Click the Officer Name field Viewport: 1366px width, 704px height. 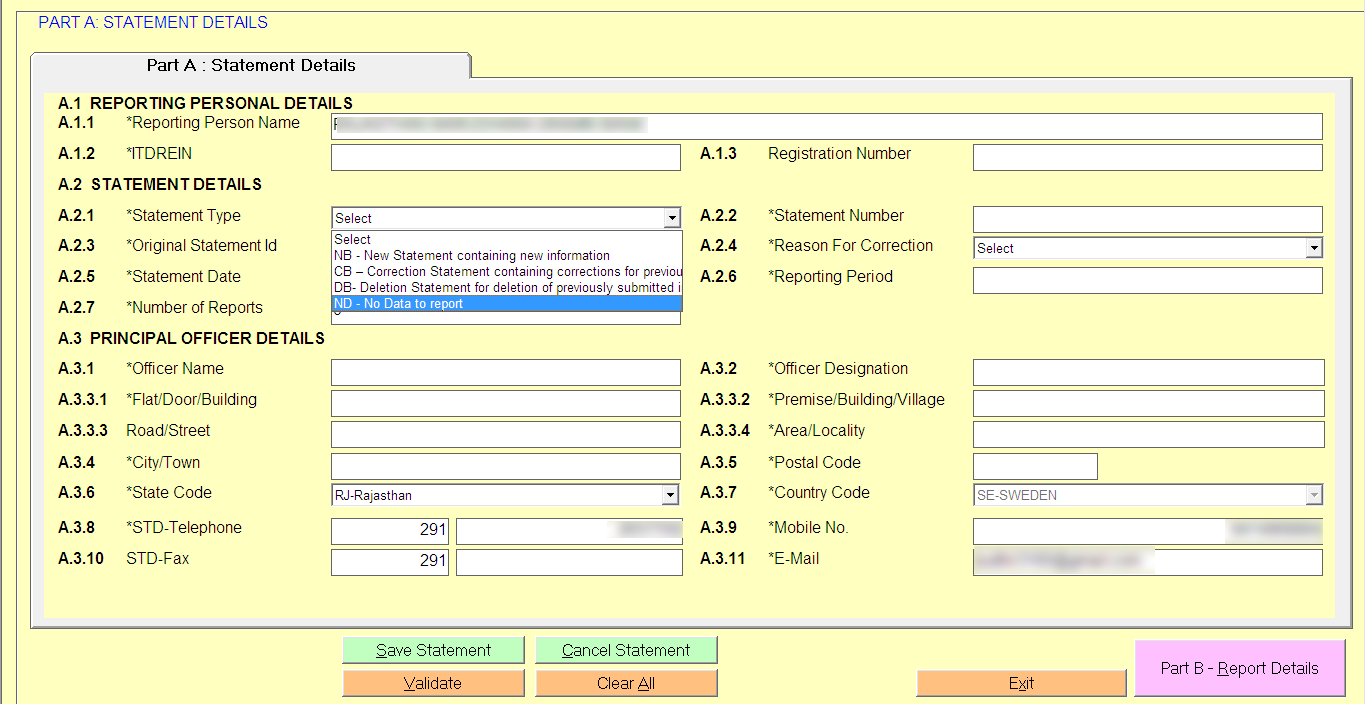pos(505,372)
